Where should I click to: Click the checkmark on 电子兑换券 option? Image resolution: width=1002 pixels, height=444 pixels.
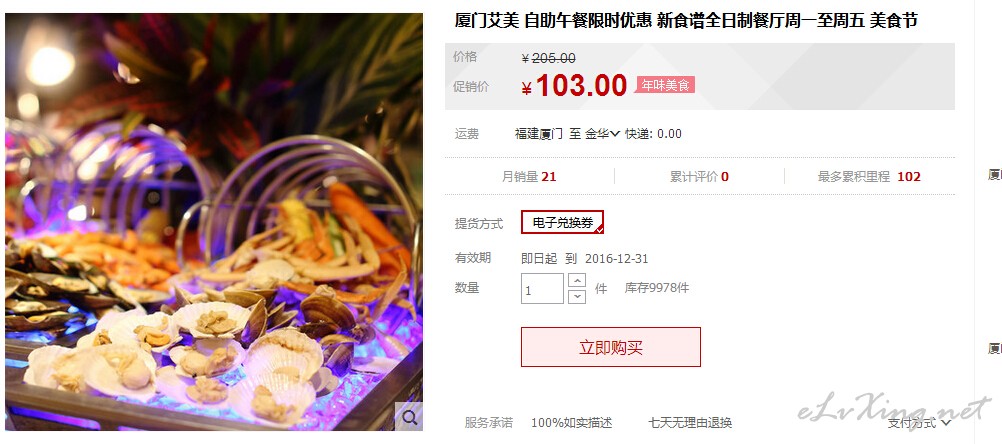click(599, 229)
